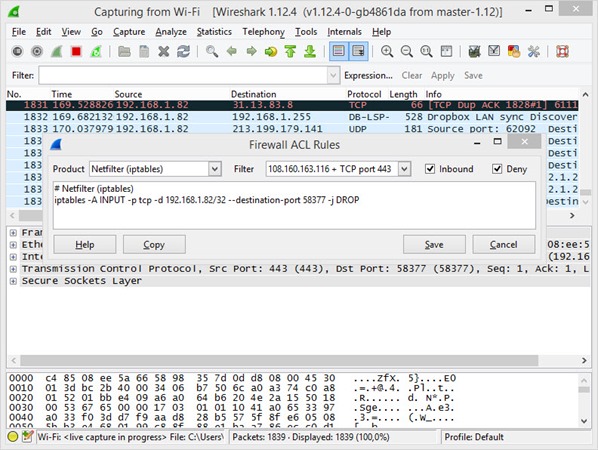Expand Transmission Control Protocol tree node
Screen dimensions: 598x450
pyautogui.click(x=13, y=269)
